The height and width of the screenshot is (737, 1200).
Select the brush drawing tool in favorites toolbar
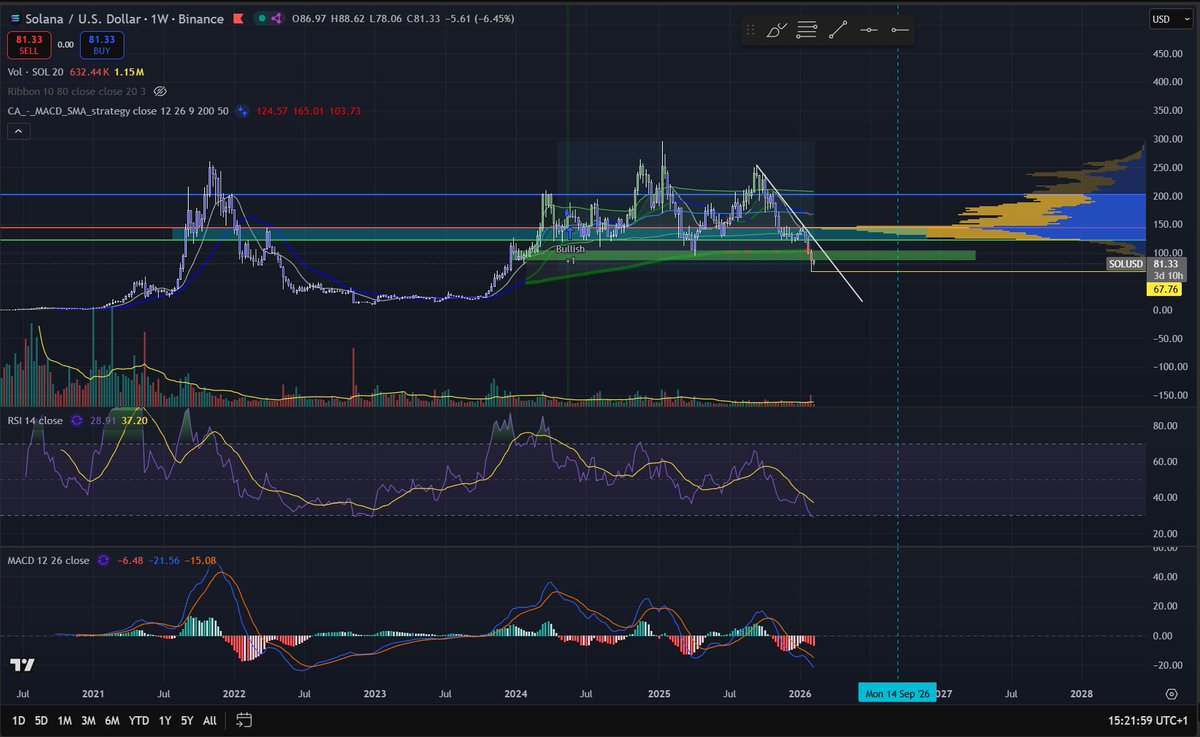(x=777, y=31)
